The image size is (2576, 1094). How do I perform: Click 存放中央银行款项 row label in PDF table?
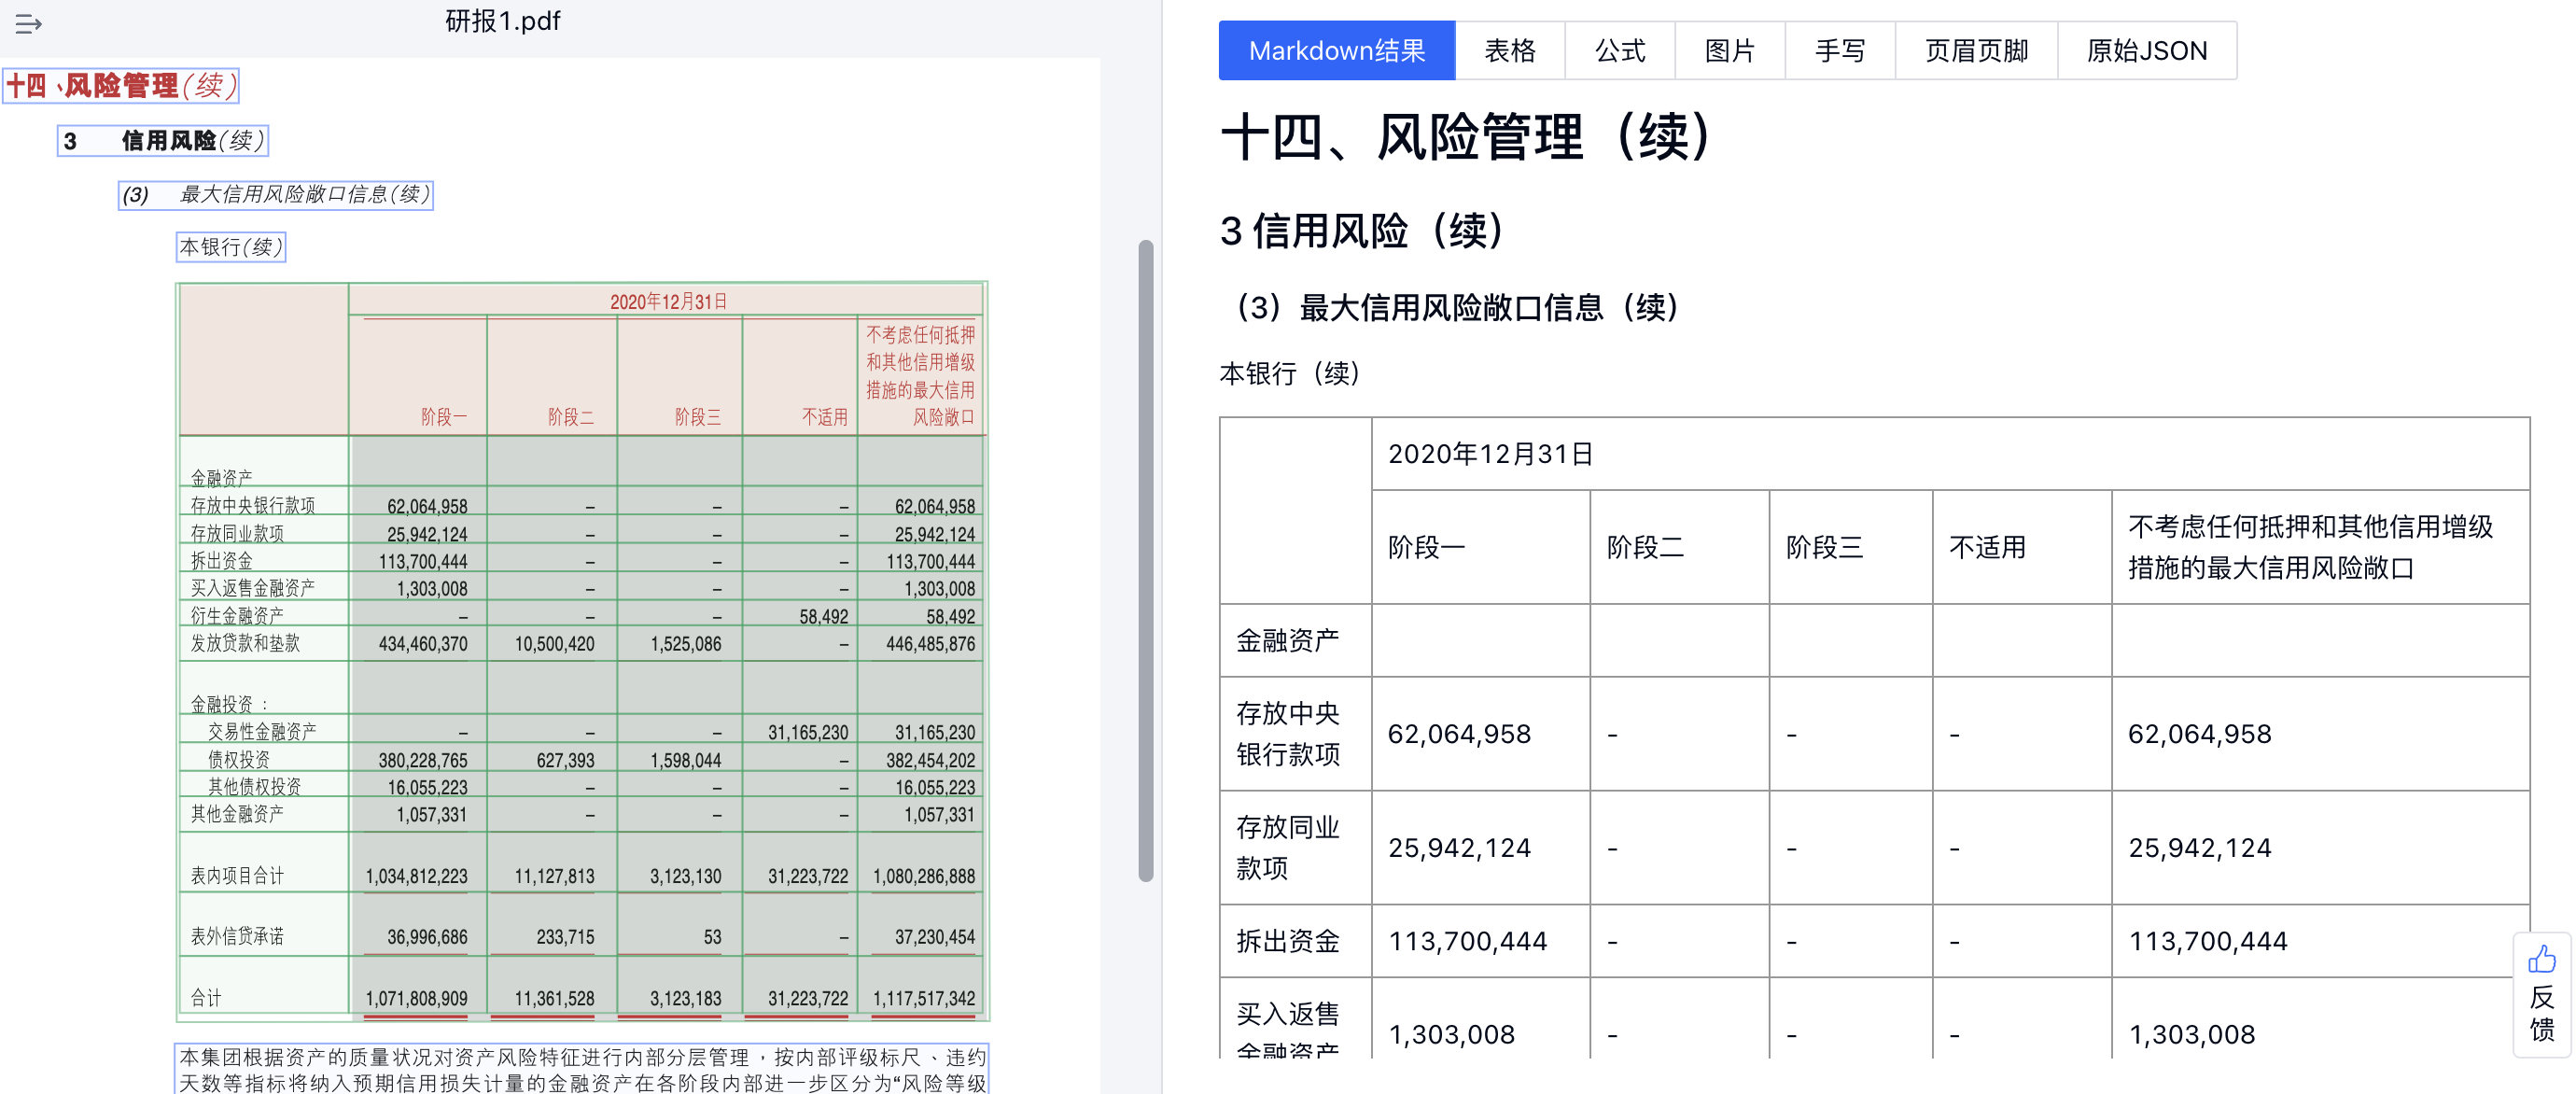click(253, 505)
